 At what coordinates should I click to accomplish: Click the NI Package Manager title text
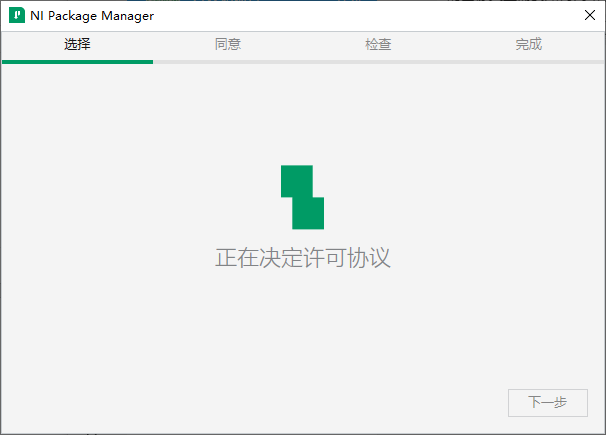(x=92, y=16)
